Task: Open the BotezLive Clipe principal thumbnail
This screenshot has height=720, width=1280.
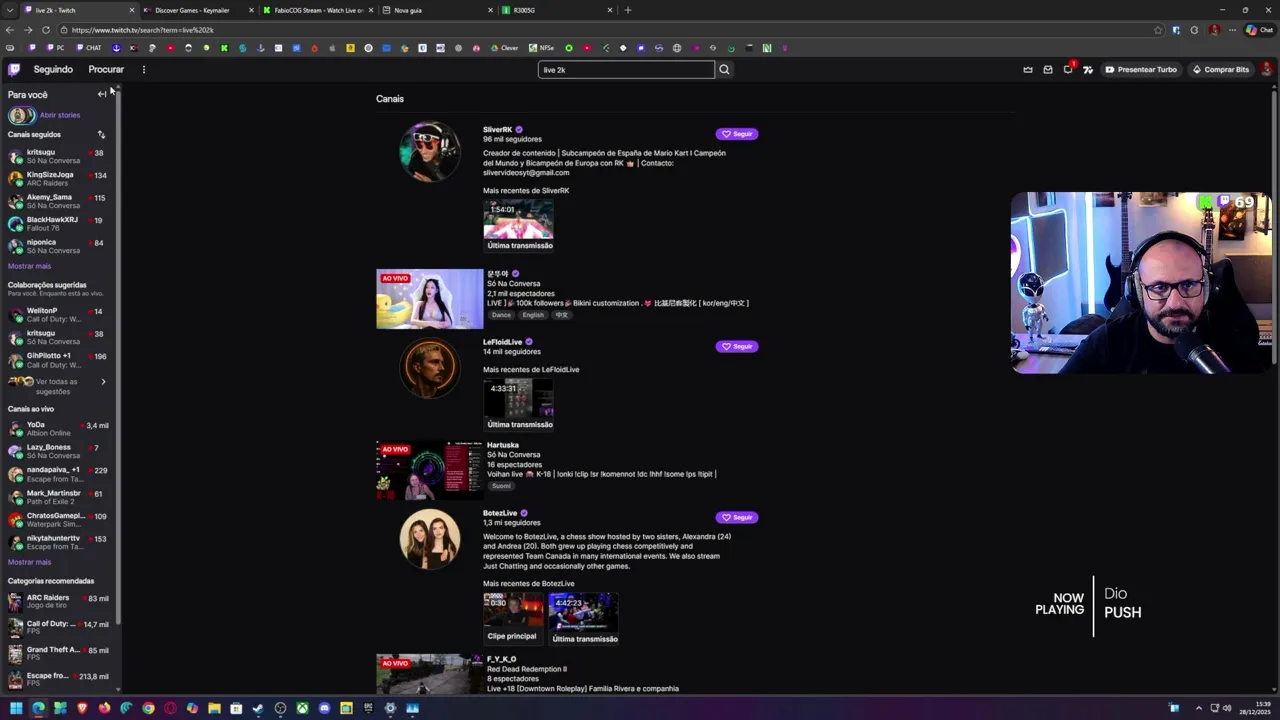Action: click(513, 611)
